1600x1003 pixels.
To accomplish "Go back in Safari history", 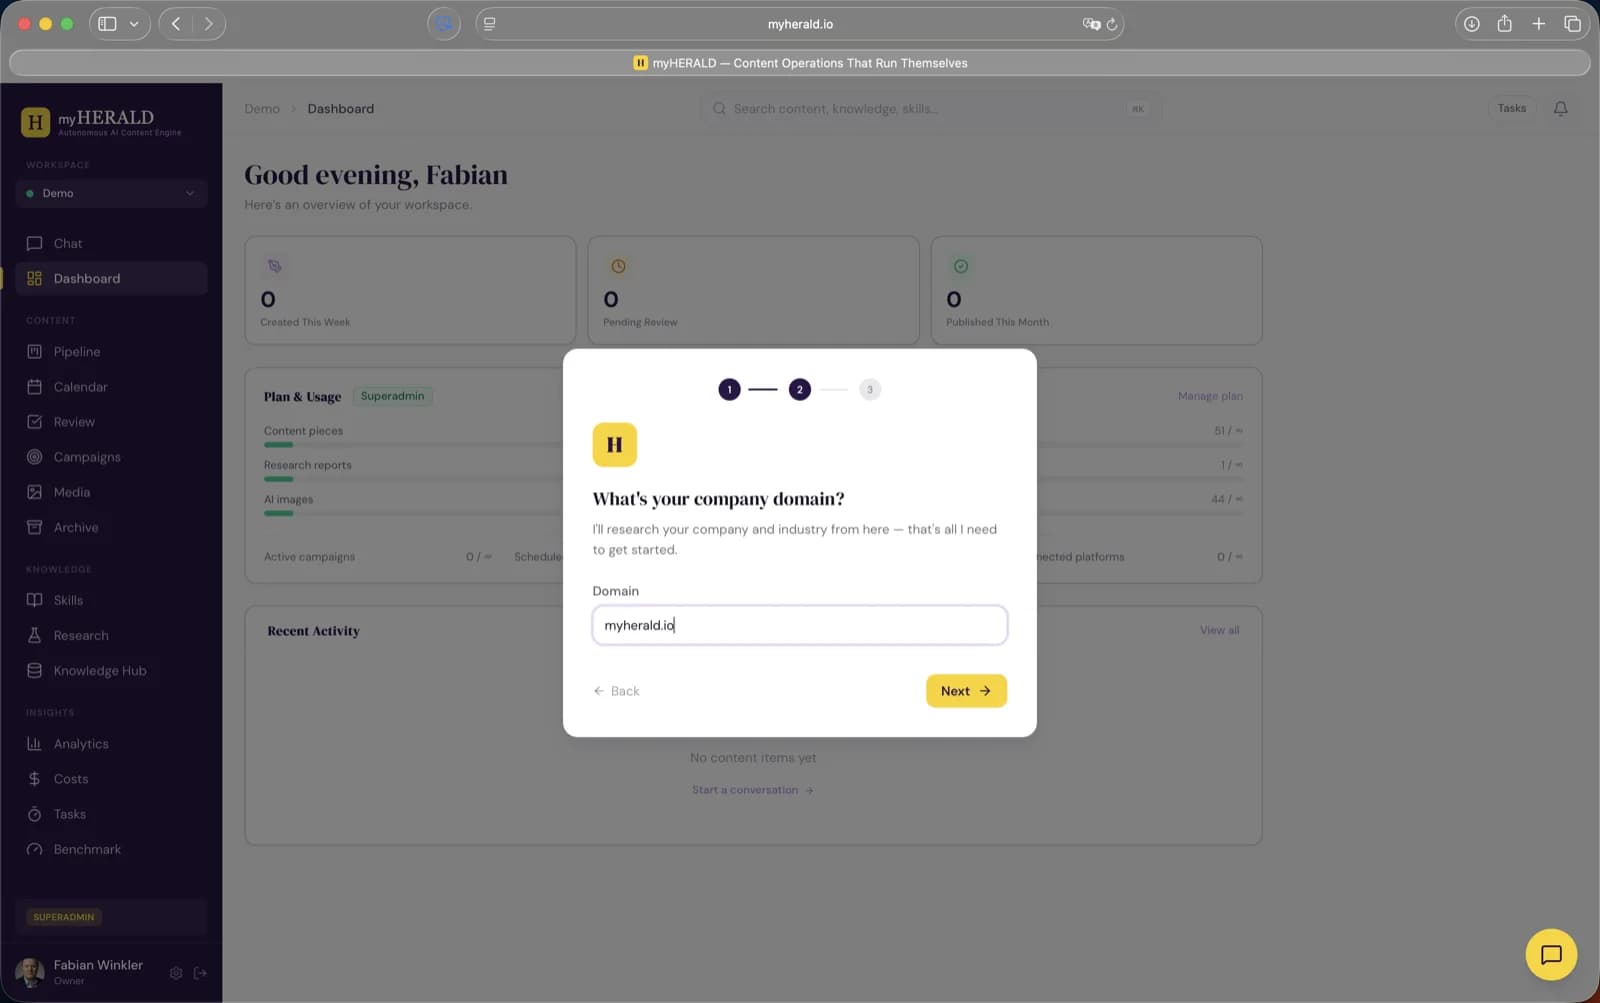I will click(176, 24).
